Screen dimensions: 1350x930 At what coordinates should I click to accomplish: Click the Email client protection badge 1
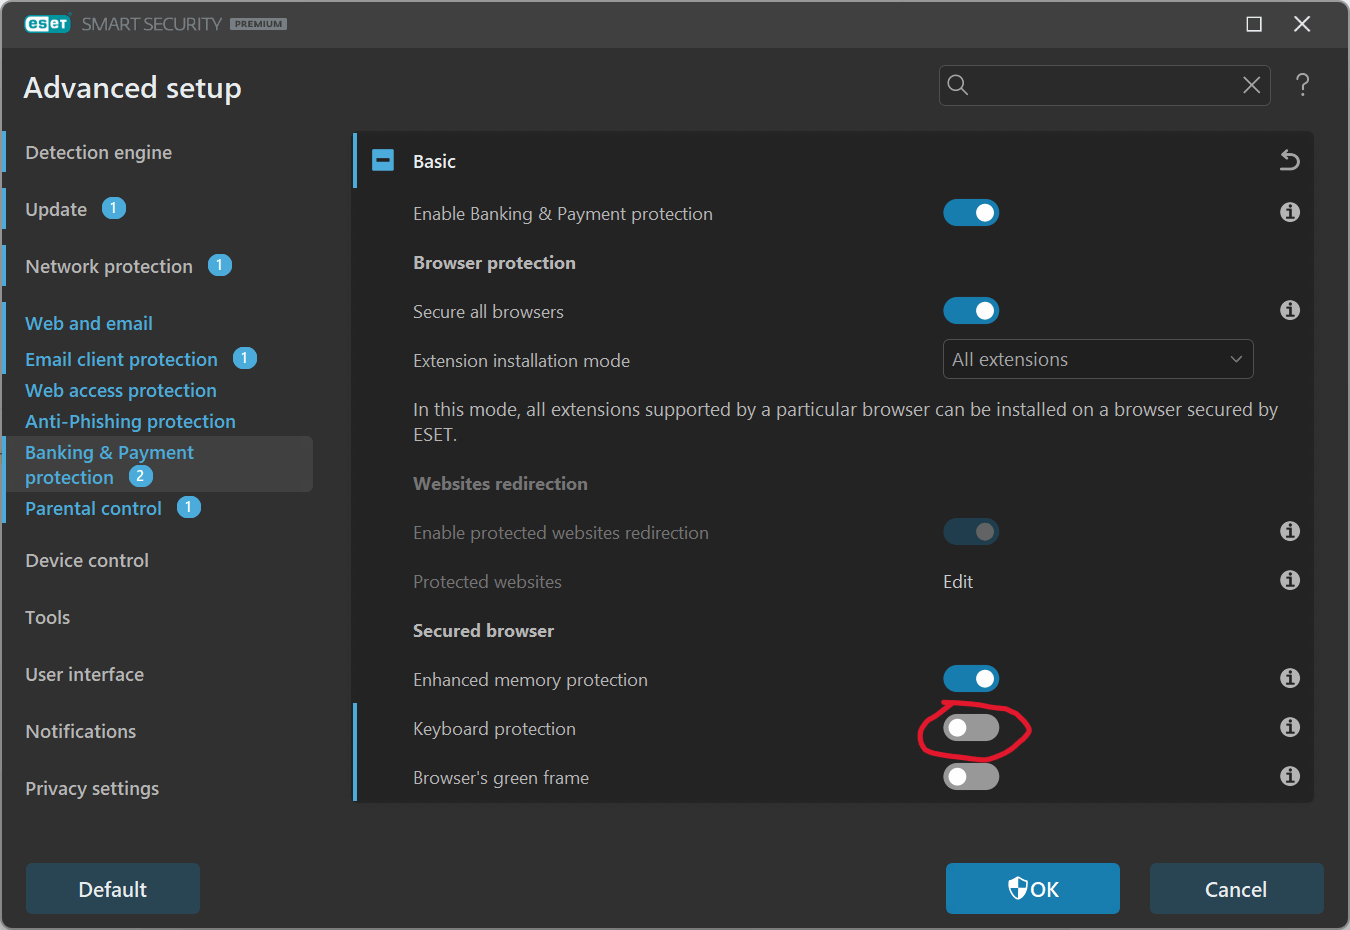pos(245,358)
